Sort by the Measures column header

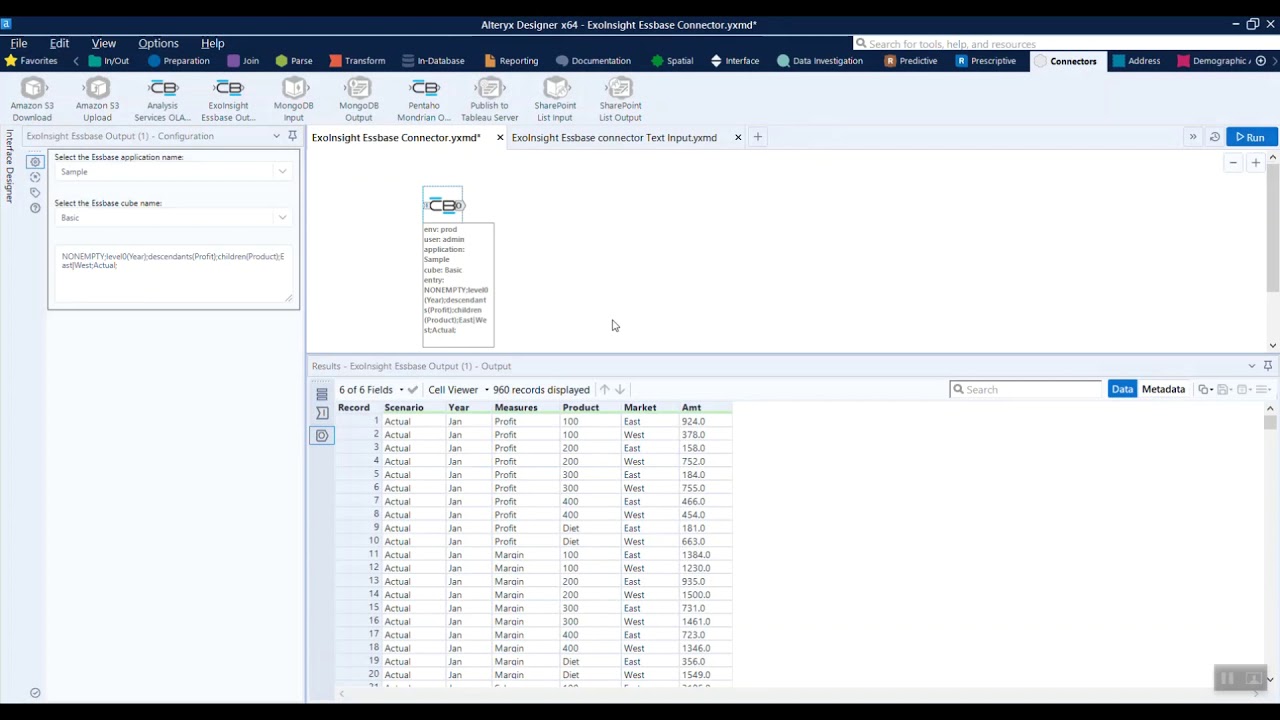[516, 408]
